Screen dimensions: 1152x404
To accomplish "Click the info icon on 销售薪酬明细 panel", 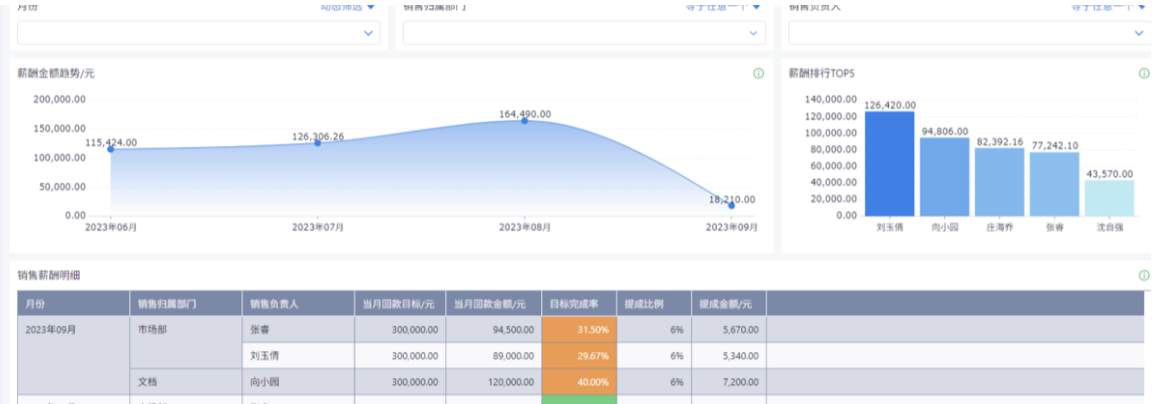I will pos(1144,275).
